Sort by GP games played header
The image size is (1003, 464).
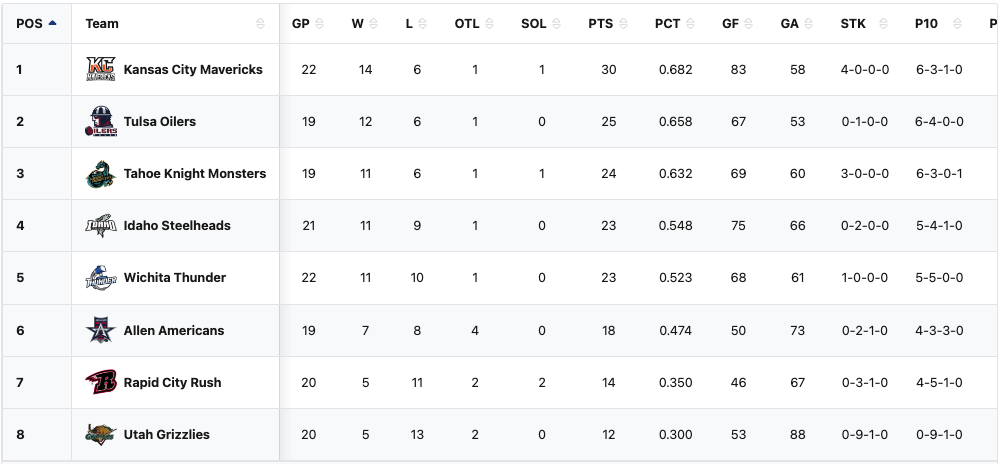click(301, 23)
